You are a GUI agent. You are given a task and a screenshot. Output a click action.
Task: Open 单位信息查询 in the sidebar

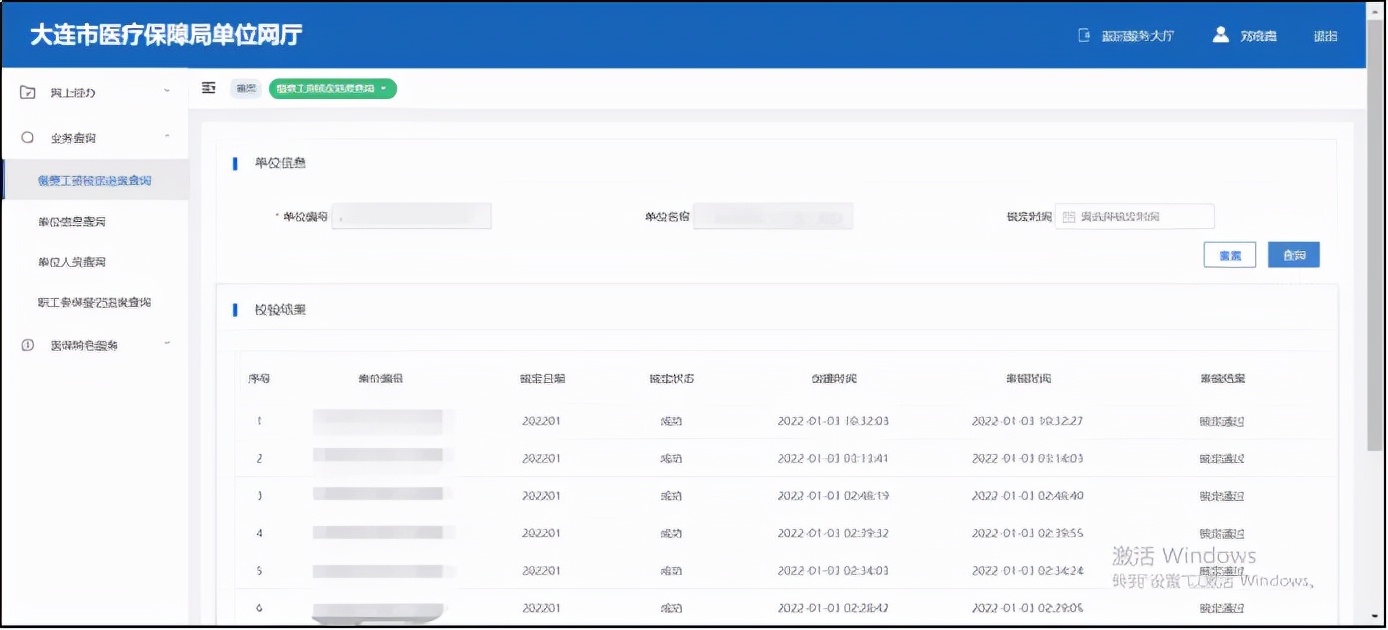[72, 222]
